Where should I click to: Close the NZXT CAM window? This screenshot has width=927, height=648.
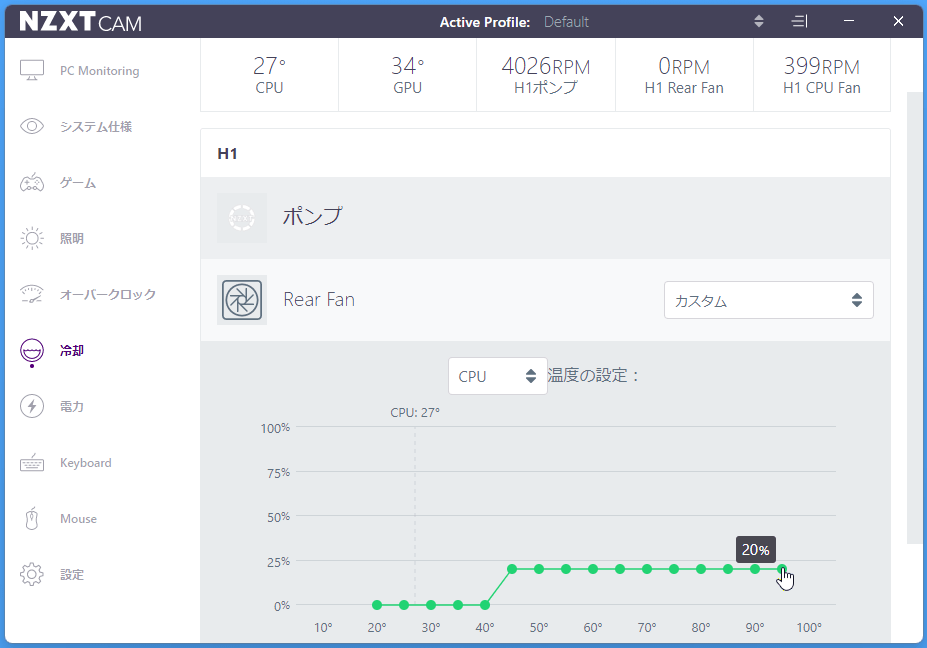(898, 21)
